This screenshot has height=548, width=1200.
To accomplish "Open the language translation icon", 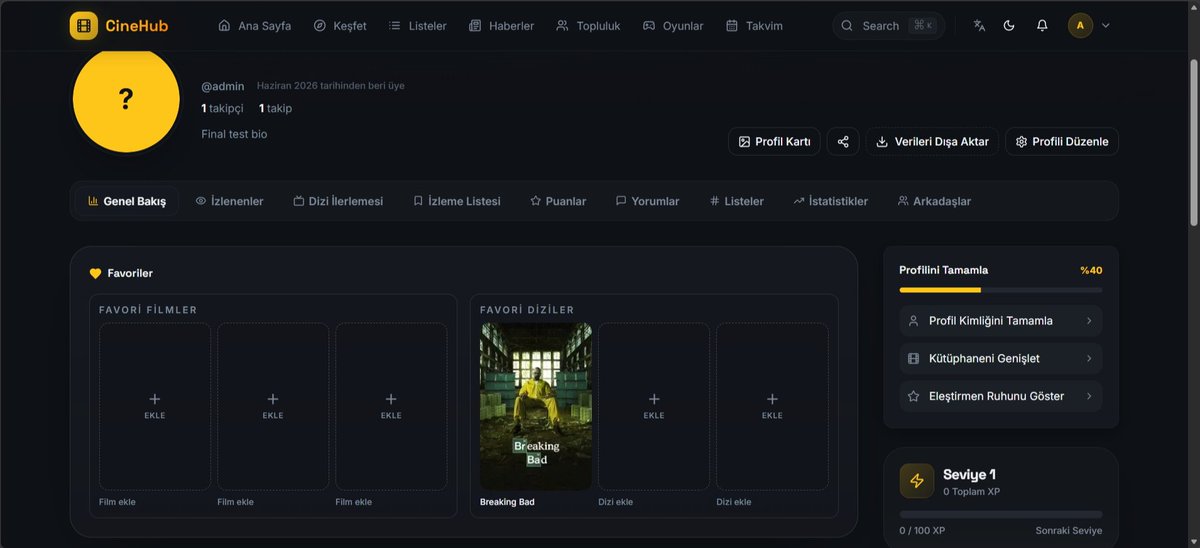I will click(x=979, y=25).
